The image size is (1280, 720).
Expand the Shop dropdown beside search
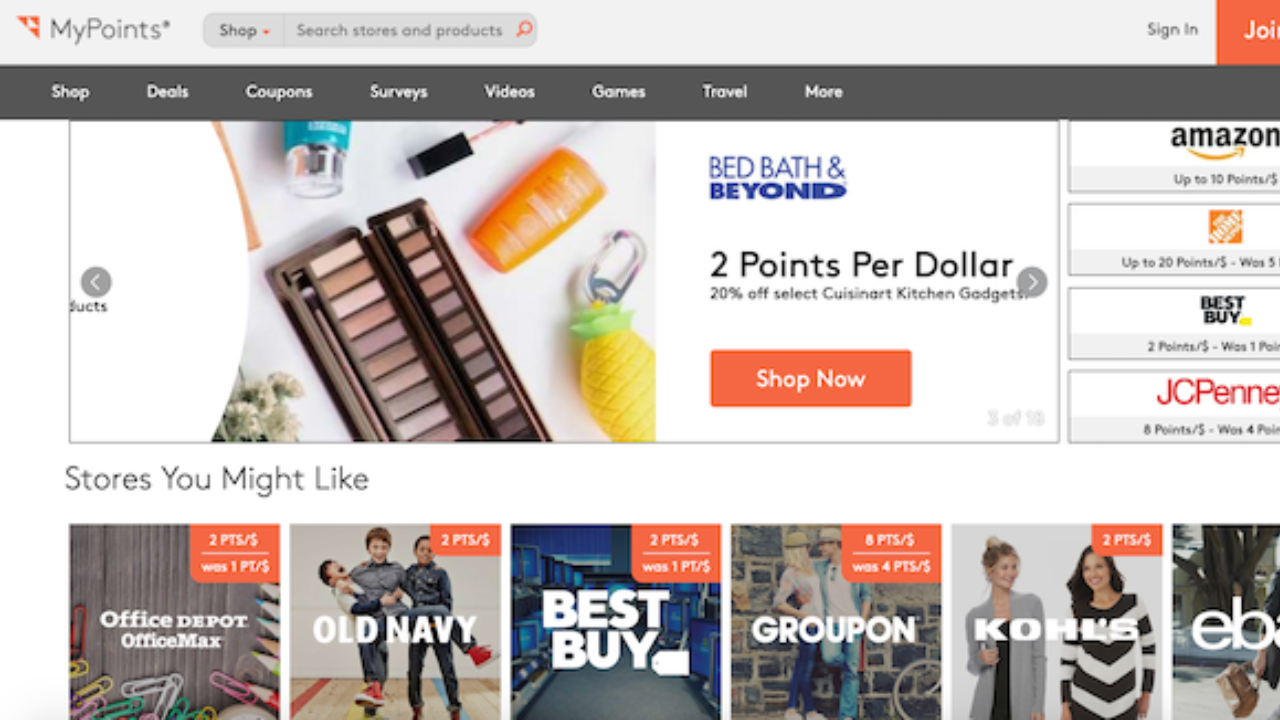pos(244,30)
